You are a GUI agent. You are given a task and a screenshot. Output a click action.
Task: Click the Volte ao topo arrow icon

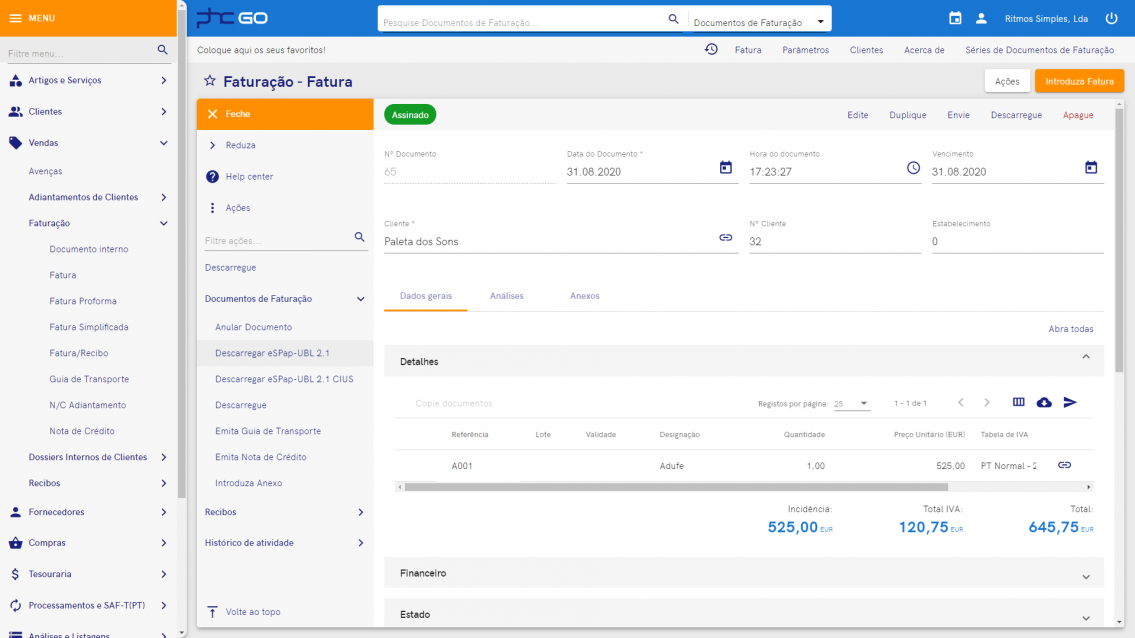[212, 612]
